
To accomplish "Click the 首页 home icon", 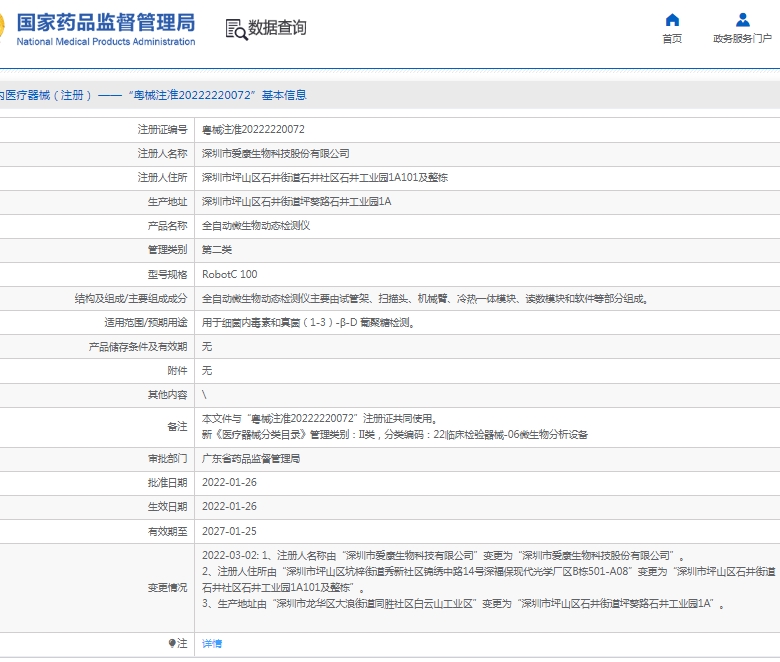I will coord(672,20).
